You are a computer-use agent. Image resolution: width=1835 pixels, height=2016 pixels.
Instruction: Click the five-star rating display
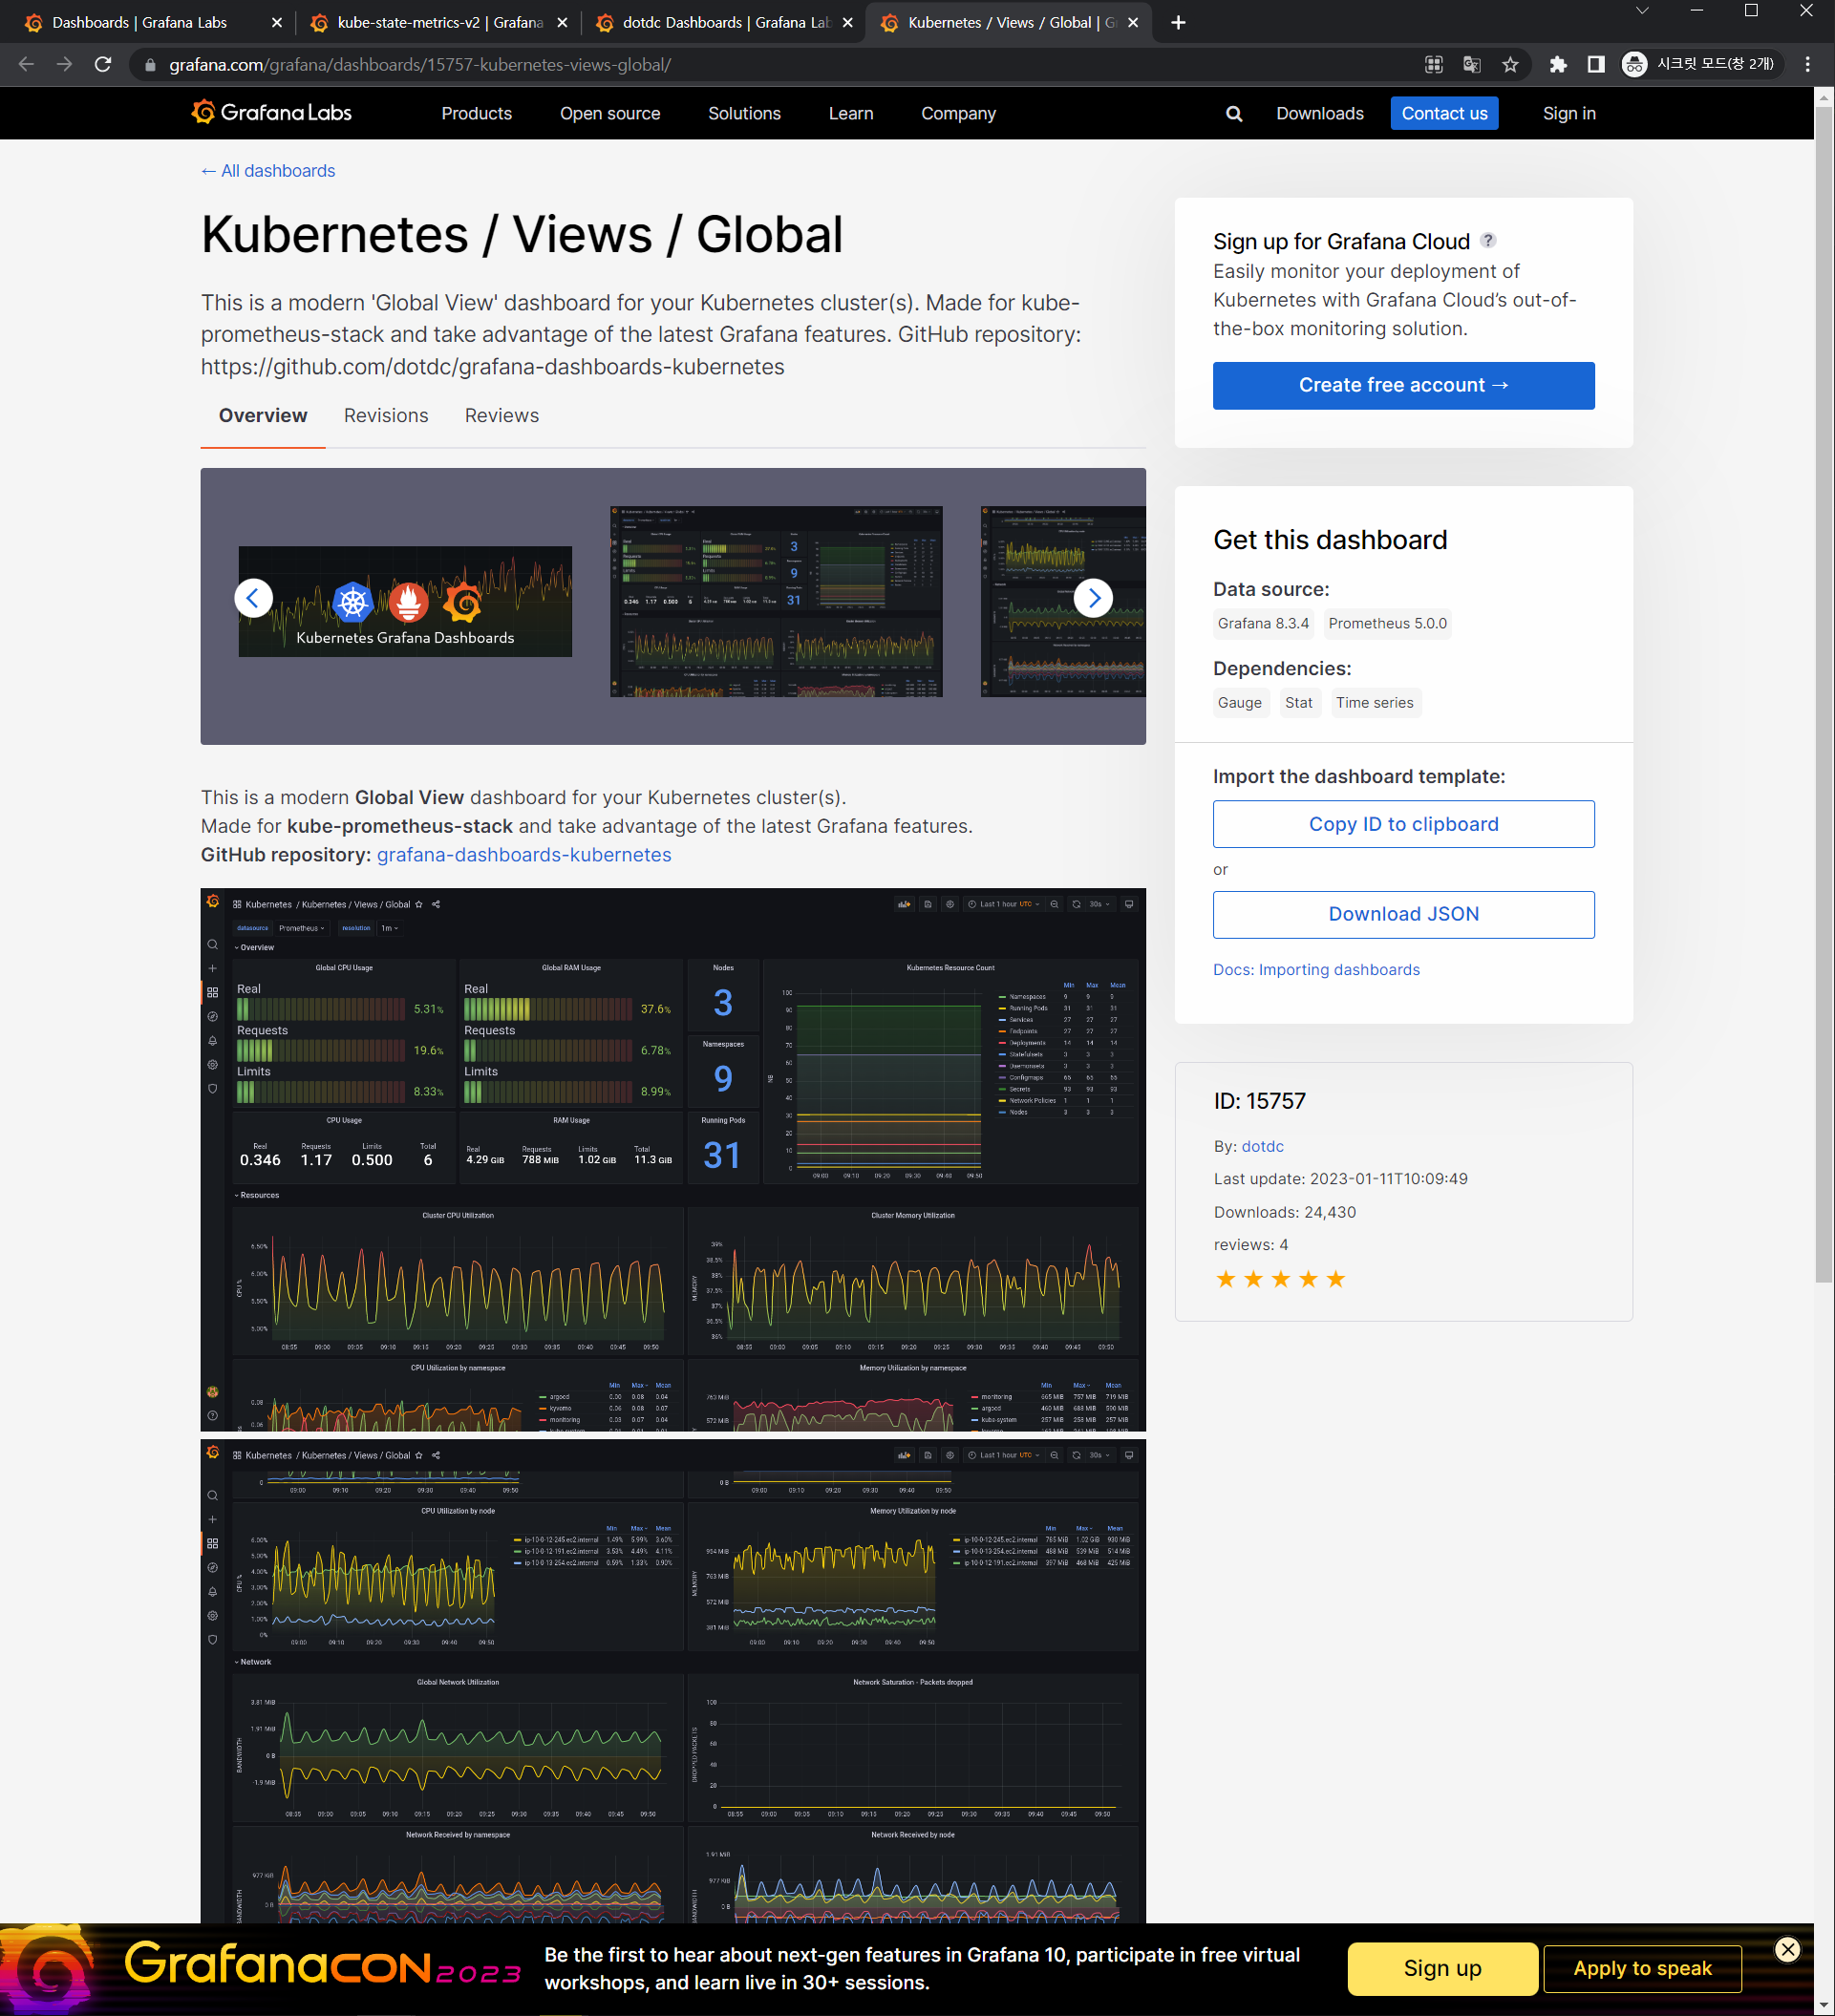tap(1280, 1279)
